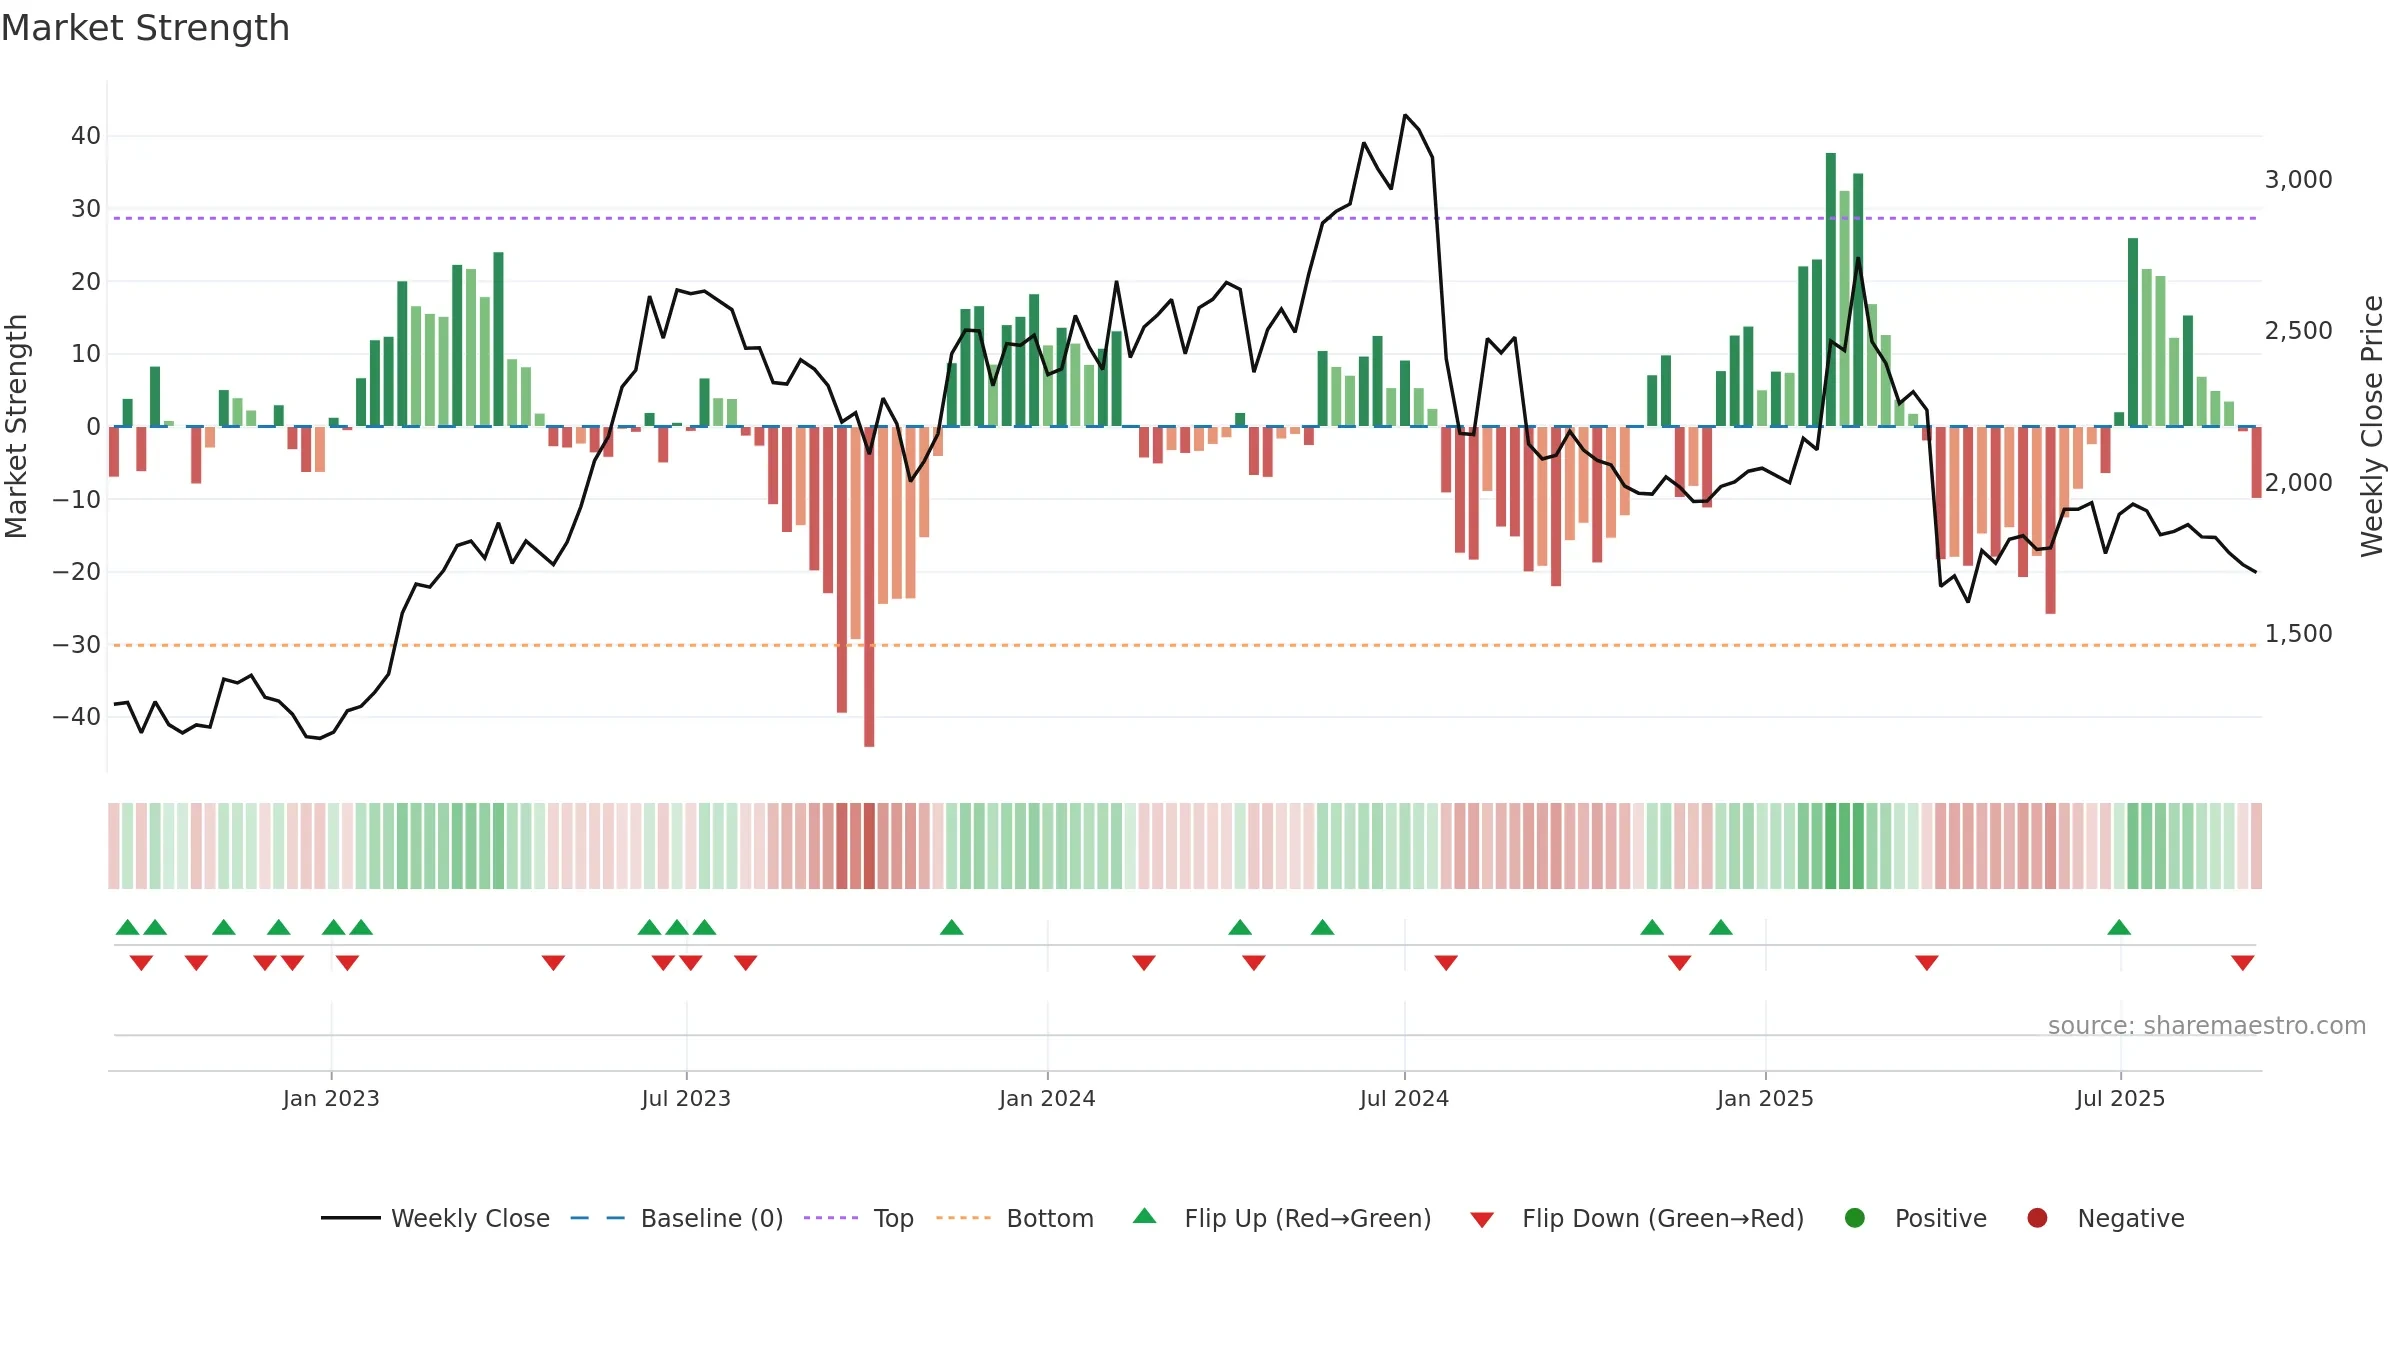Click the Weekly Close legend entry

(x=435, y=1218)
